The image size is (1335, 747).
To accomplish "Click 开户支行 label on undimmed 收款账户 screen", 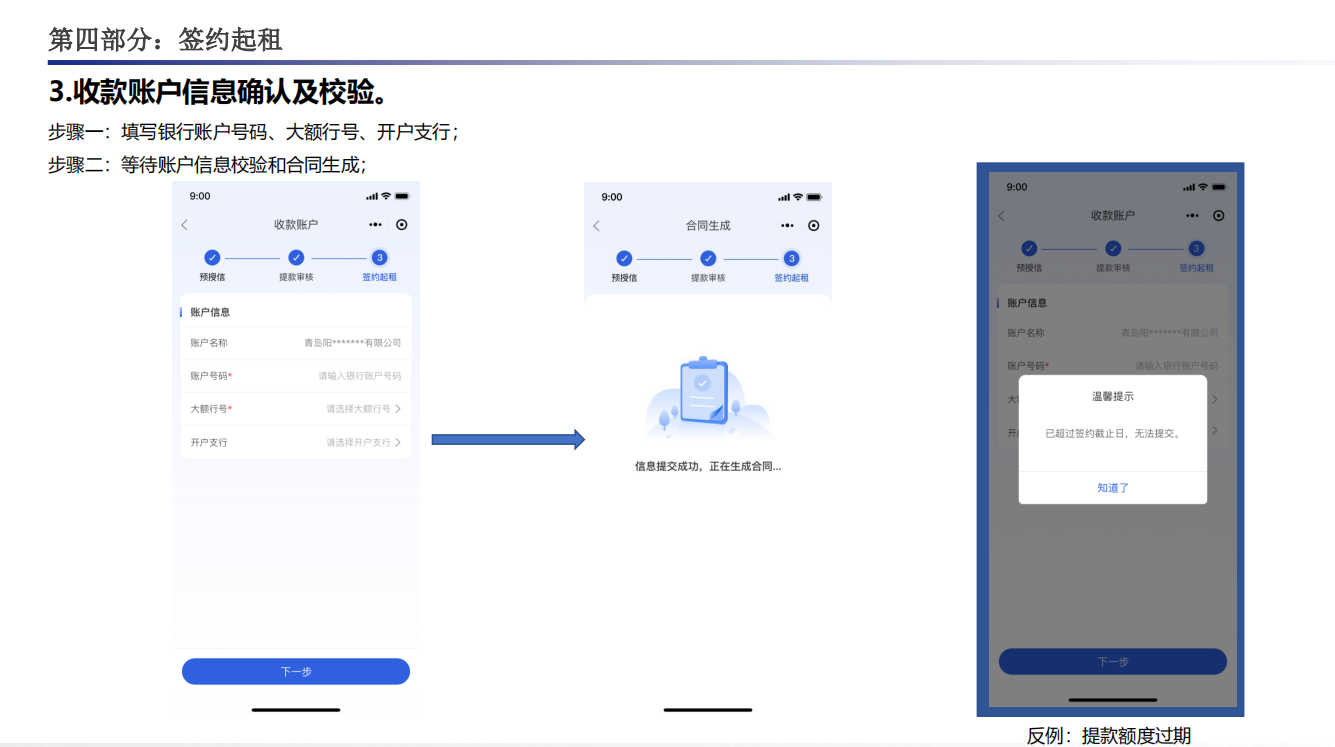I will coord(209,442).
